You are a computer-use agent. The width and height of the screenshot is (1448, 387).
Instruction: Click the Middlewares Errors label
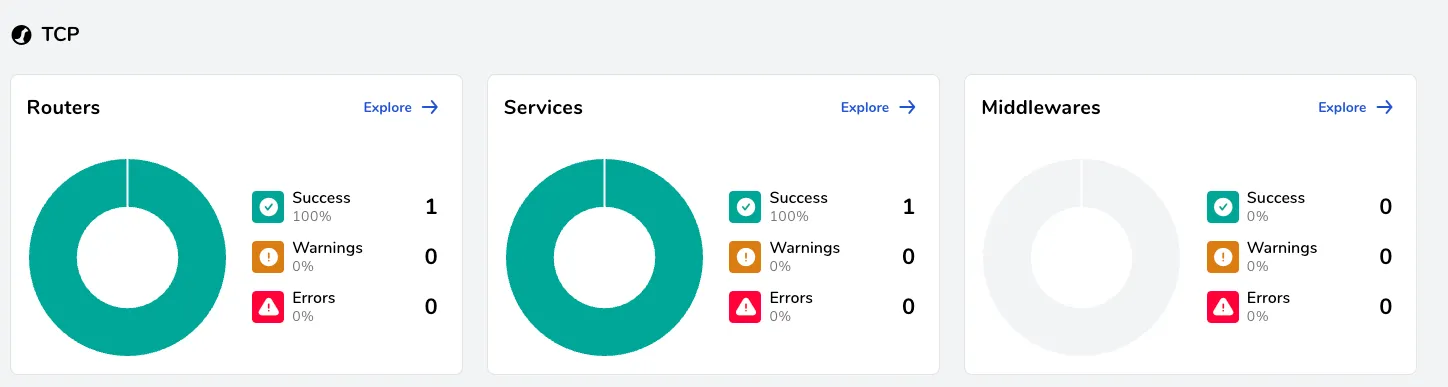click(x=1269, y=298)
